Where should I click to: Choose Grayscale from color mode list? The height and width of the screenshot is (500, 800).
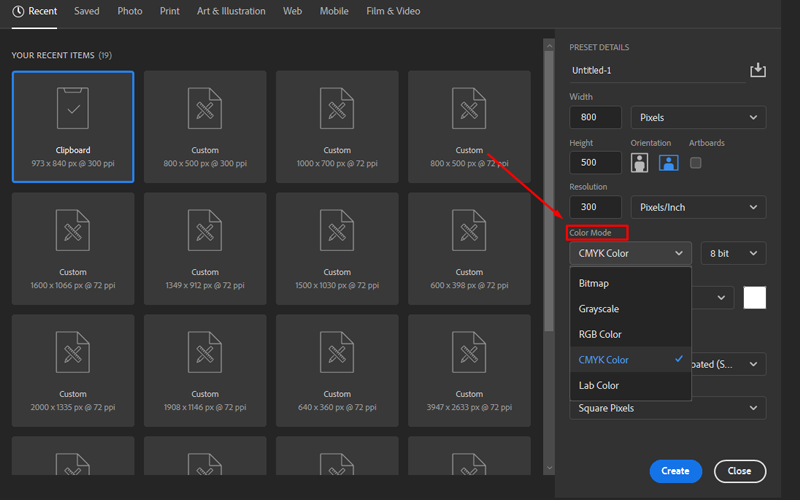(x=630, y=309)
